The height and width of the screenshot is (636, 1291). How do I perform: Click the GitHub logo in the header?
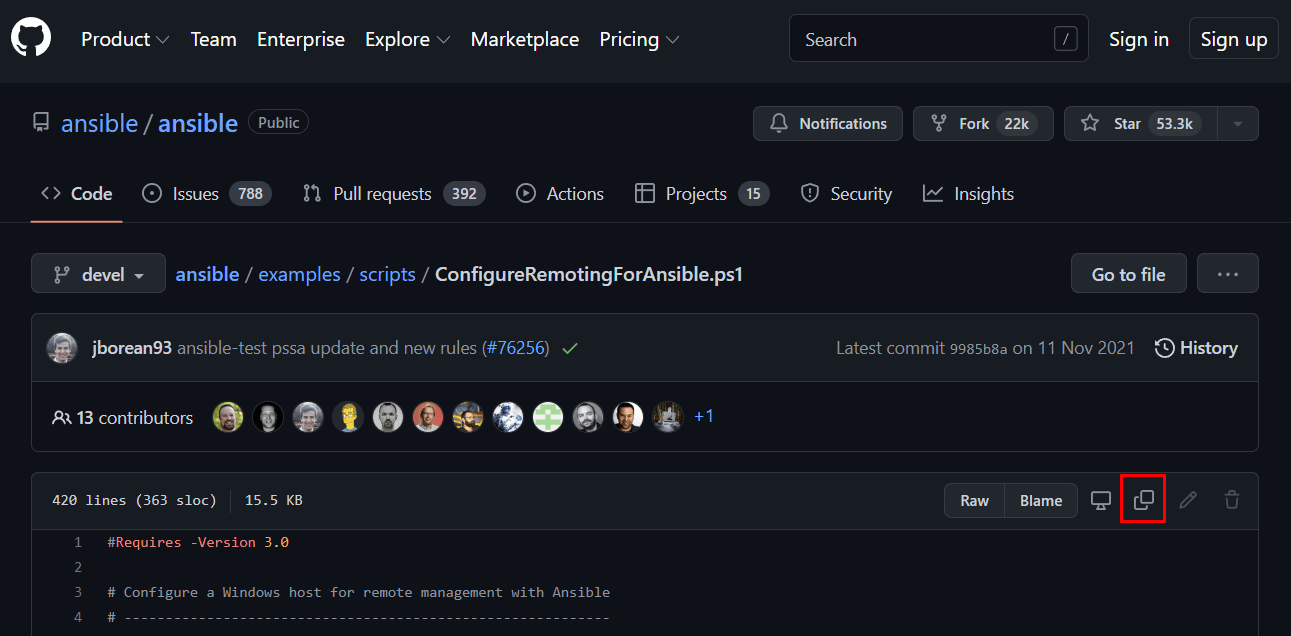point(31,39)
